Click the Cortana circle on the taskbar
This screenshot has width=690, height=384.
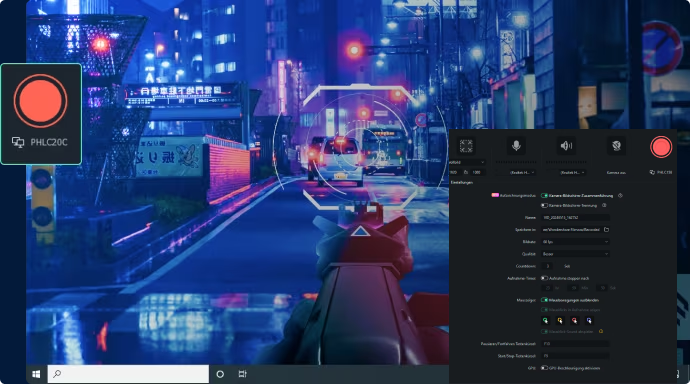(220, 374)
